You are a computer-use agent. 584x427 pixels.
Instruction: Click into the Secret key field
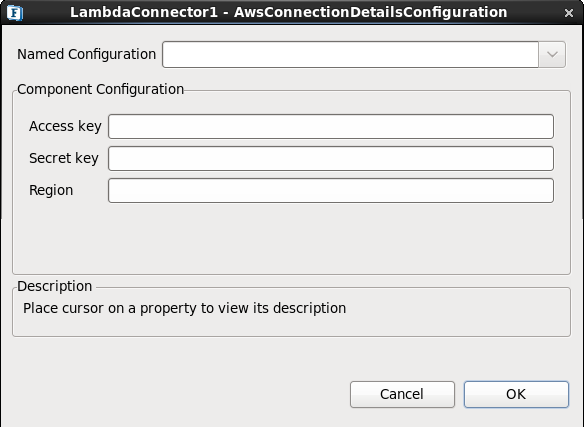tap(331, 159)
